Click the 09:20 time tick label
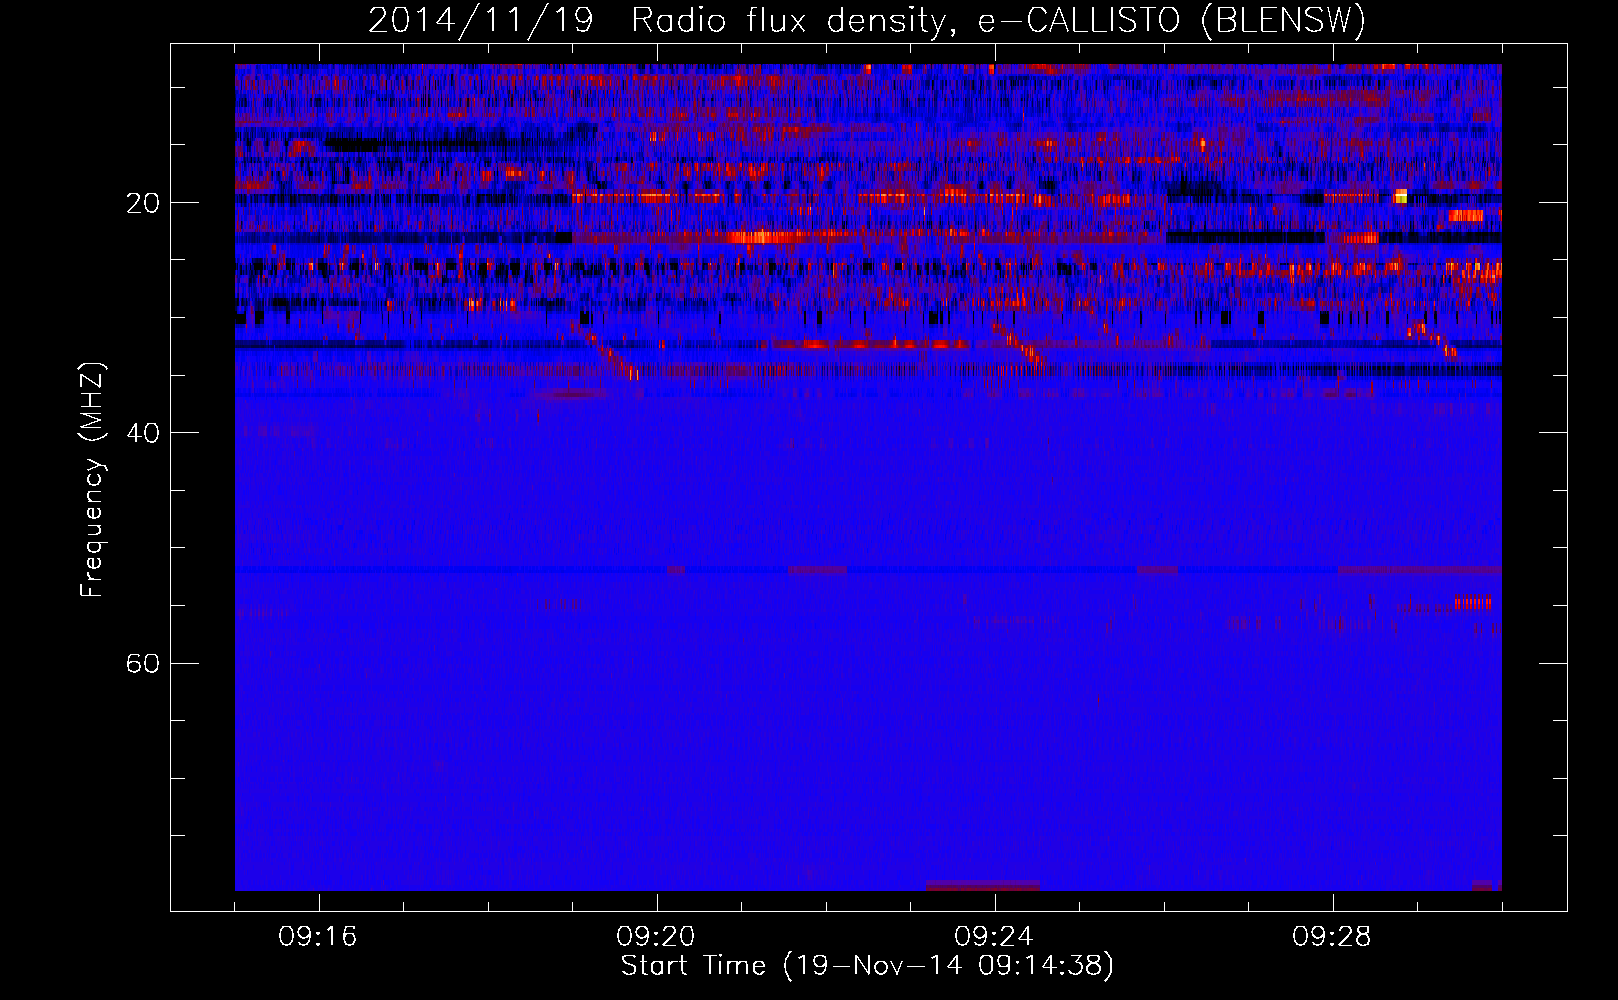The width and height of the screenshot is (1618, 1000). point(656,937)
